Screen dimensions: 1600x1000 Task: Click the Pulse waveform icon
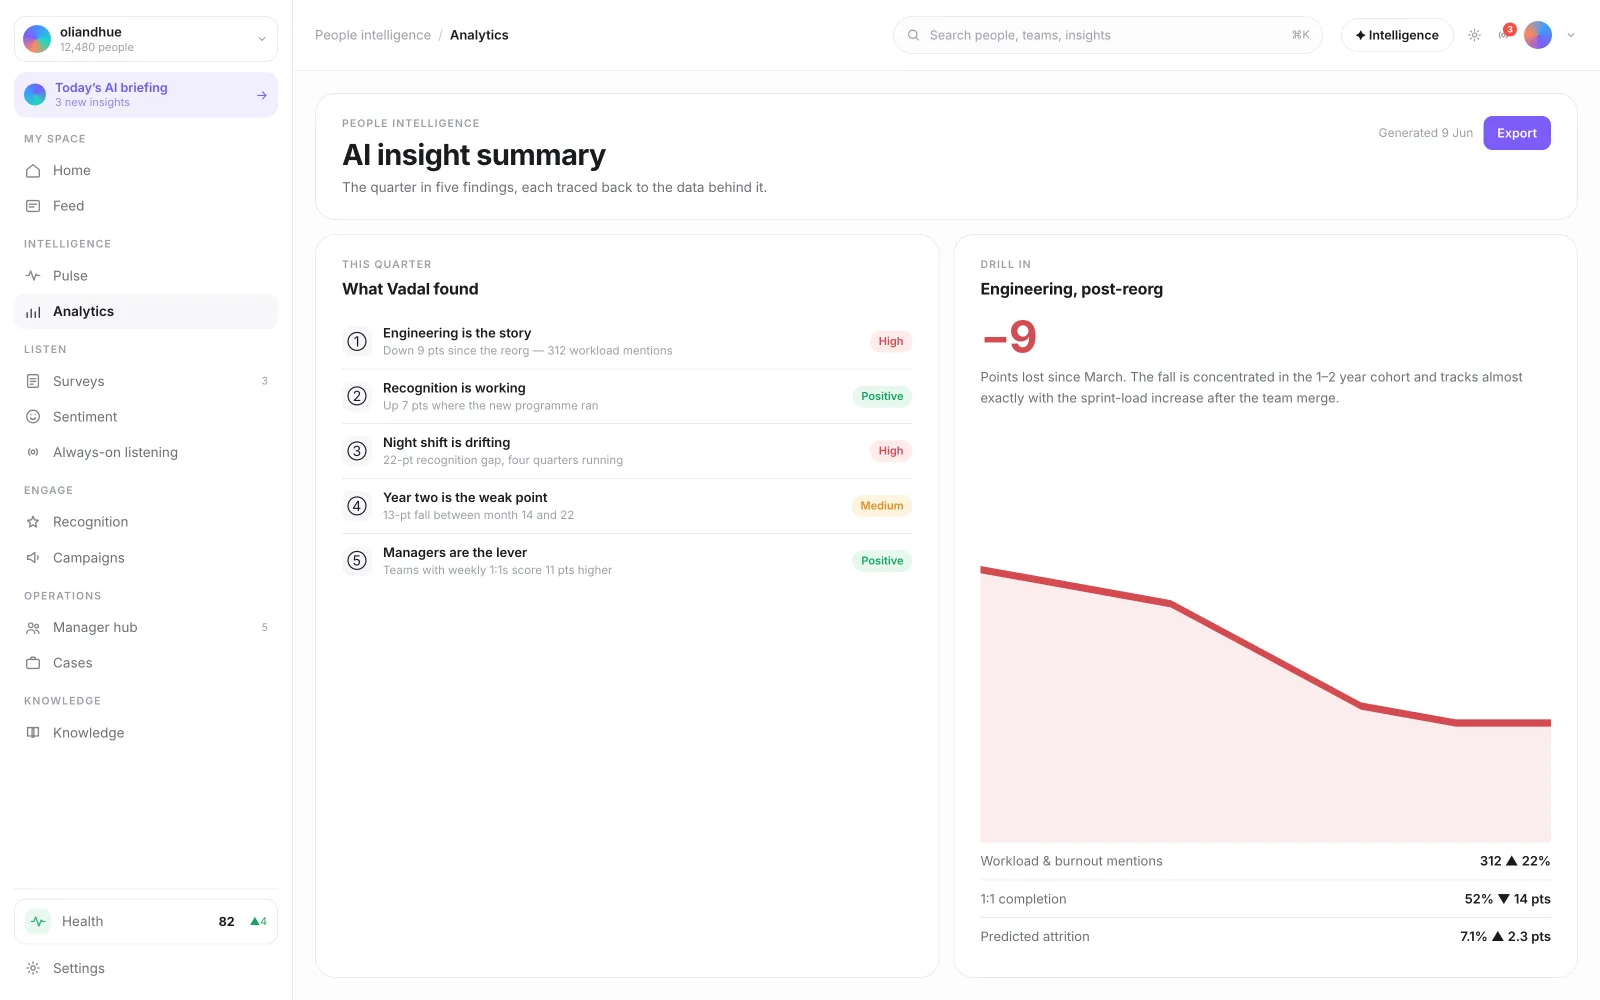click(33, 276)
